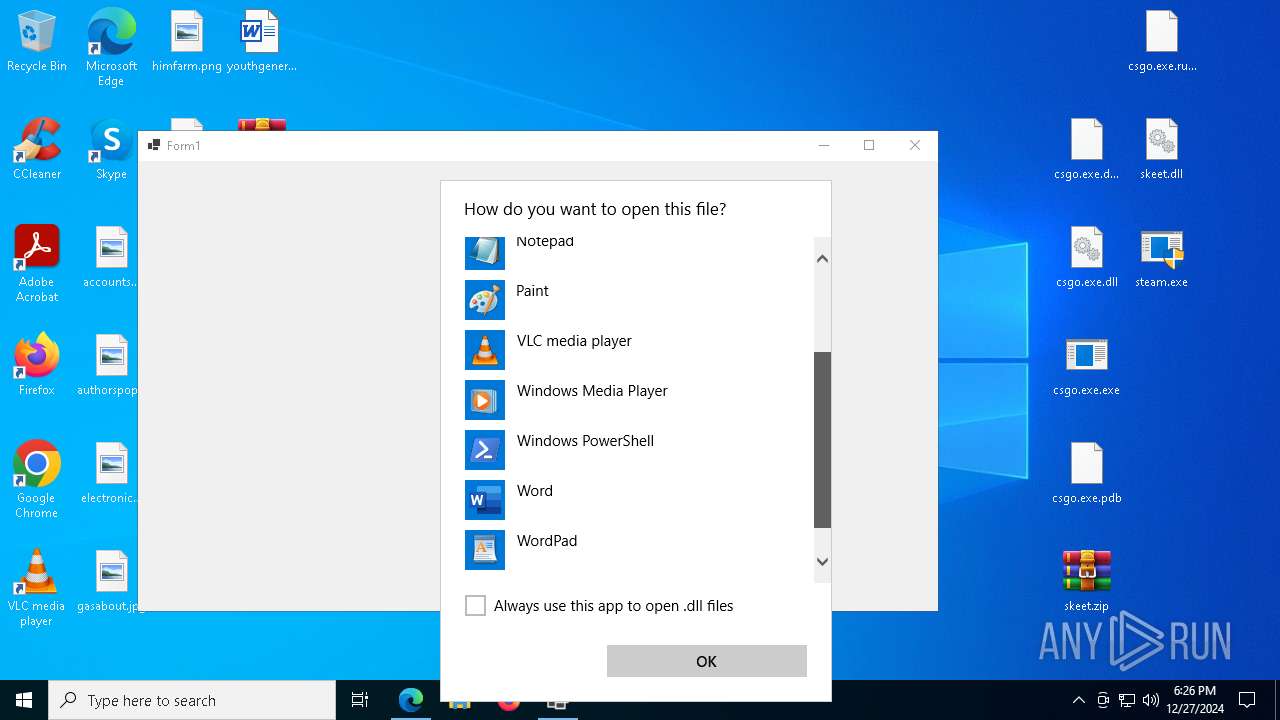This screenshot has height=720, width=1280.
Task: Click the taskbar search box
Action: pyautogui.click(x=192, y=700)
